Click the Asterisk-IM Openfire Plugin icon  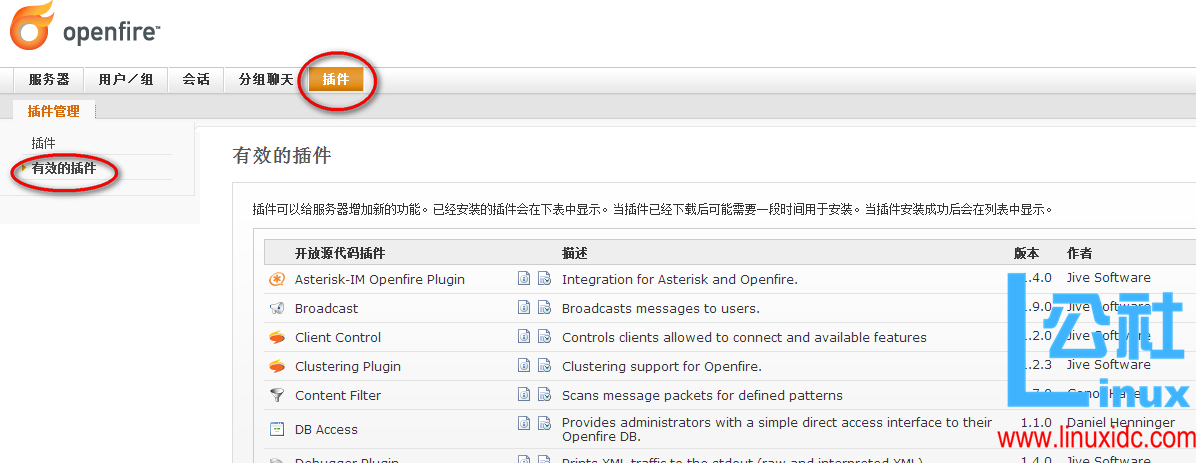(x=277, y=279)
